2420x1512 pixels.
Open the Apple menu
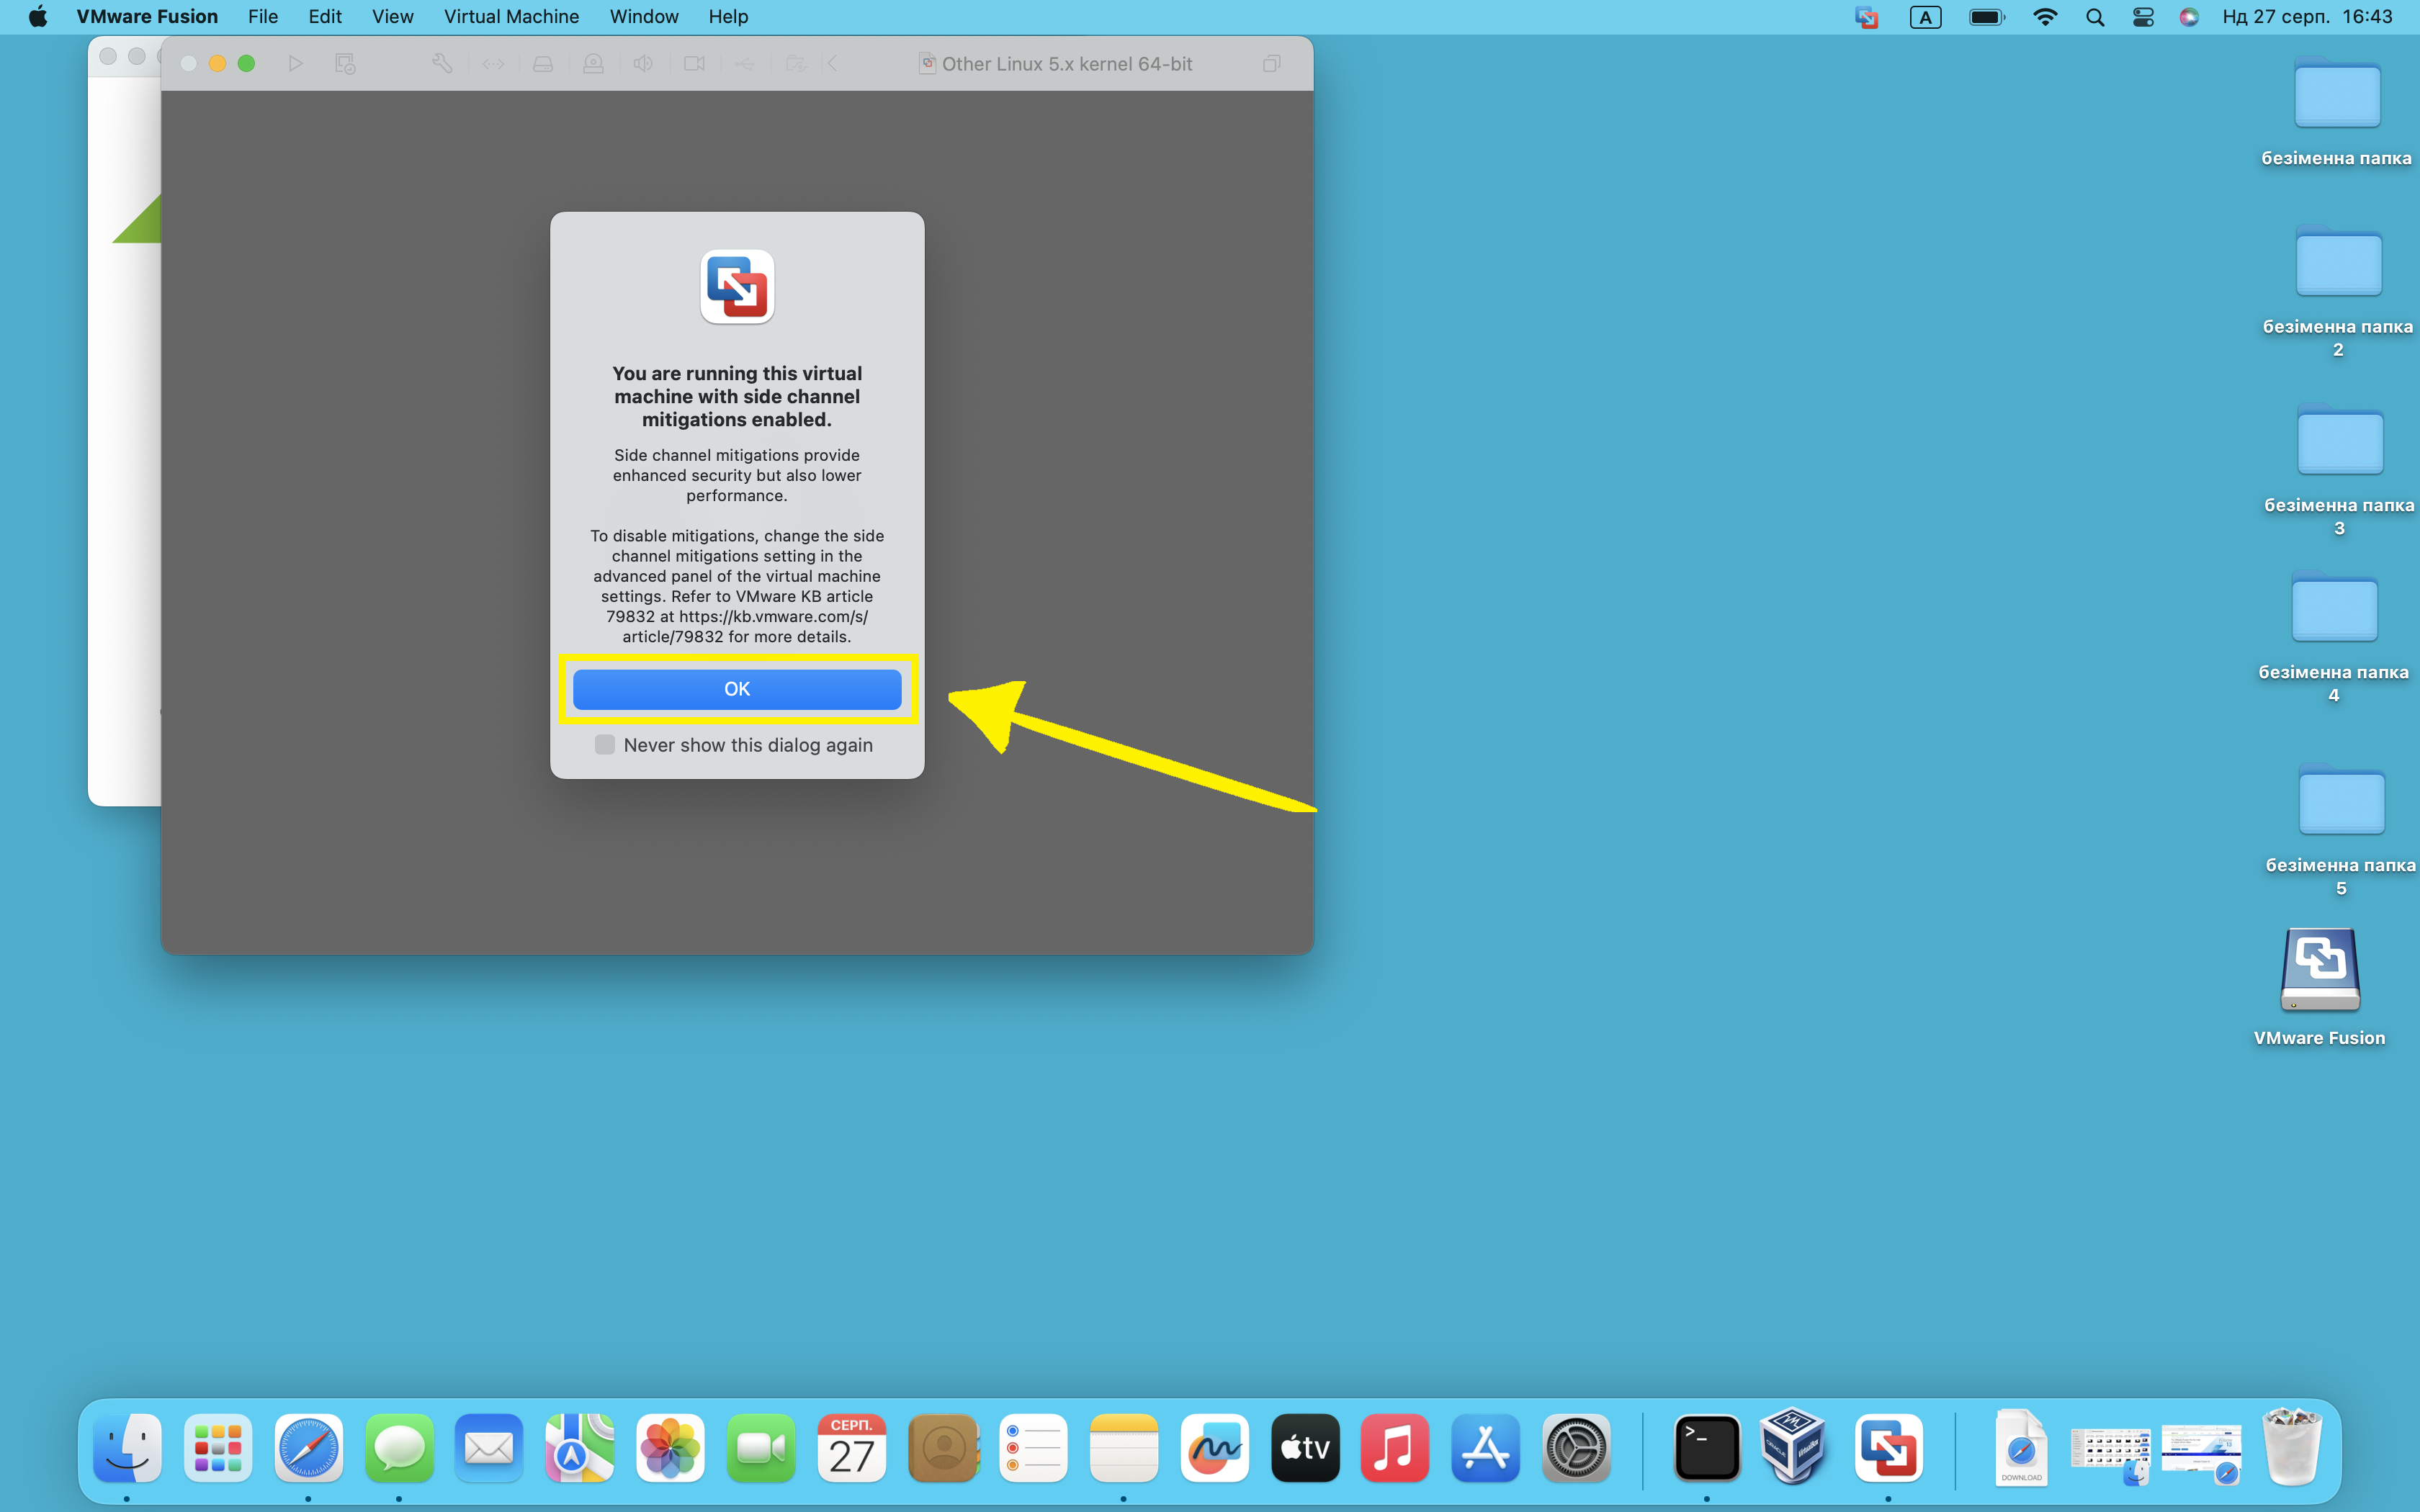pyautogui.click(x=38, y=17)
